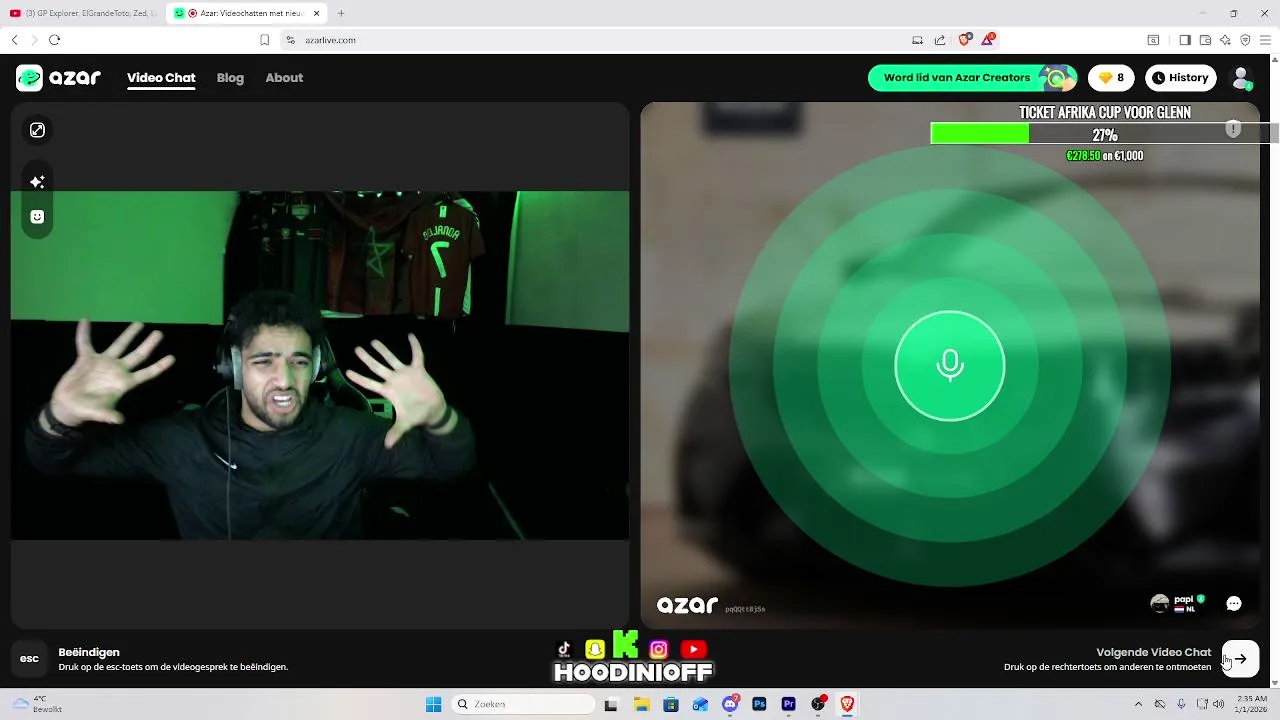Click the shield report icon on partner video

(1234, 130)
